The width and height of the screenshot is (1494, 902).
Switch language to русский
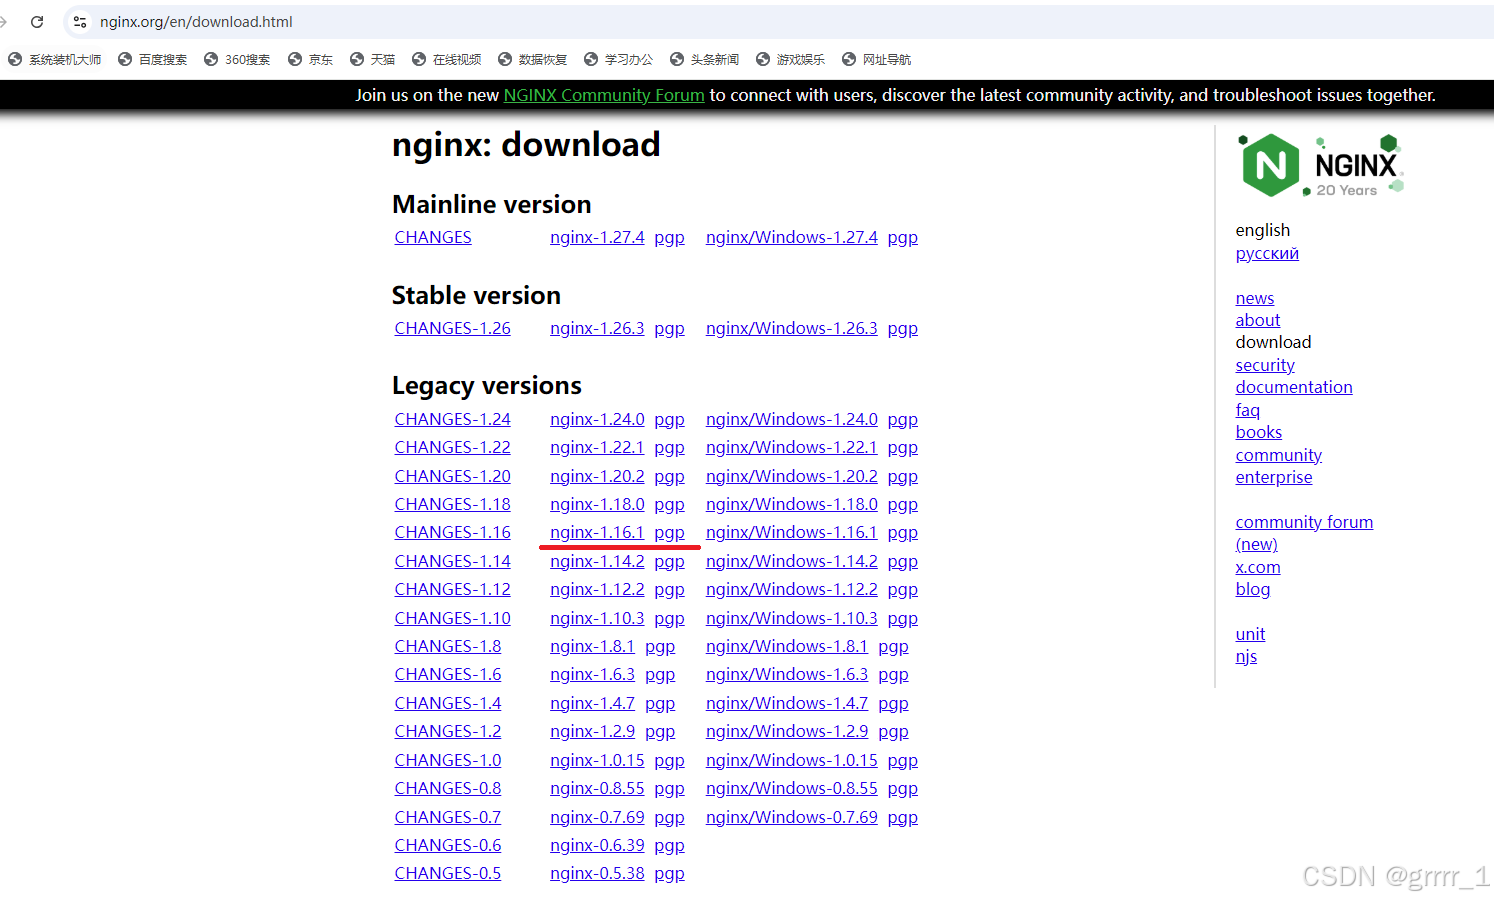tap(1267, 253)
